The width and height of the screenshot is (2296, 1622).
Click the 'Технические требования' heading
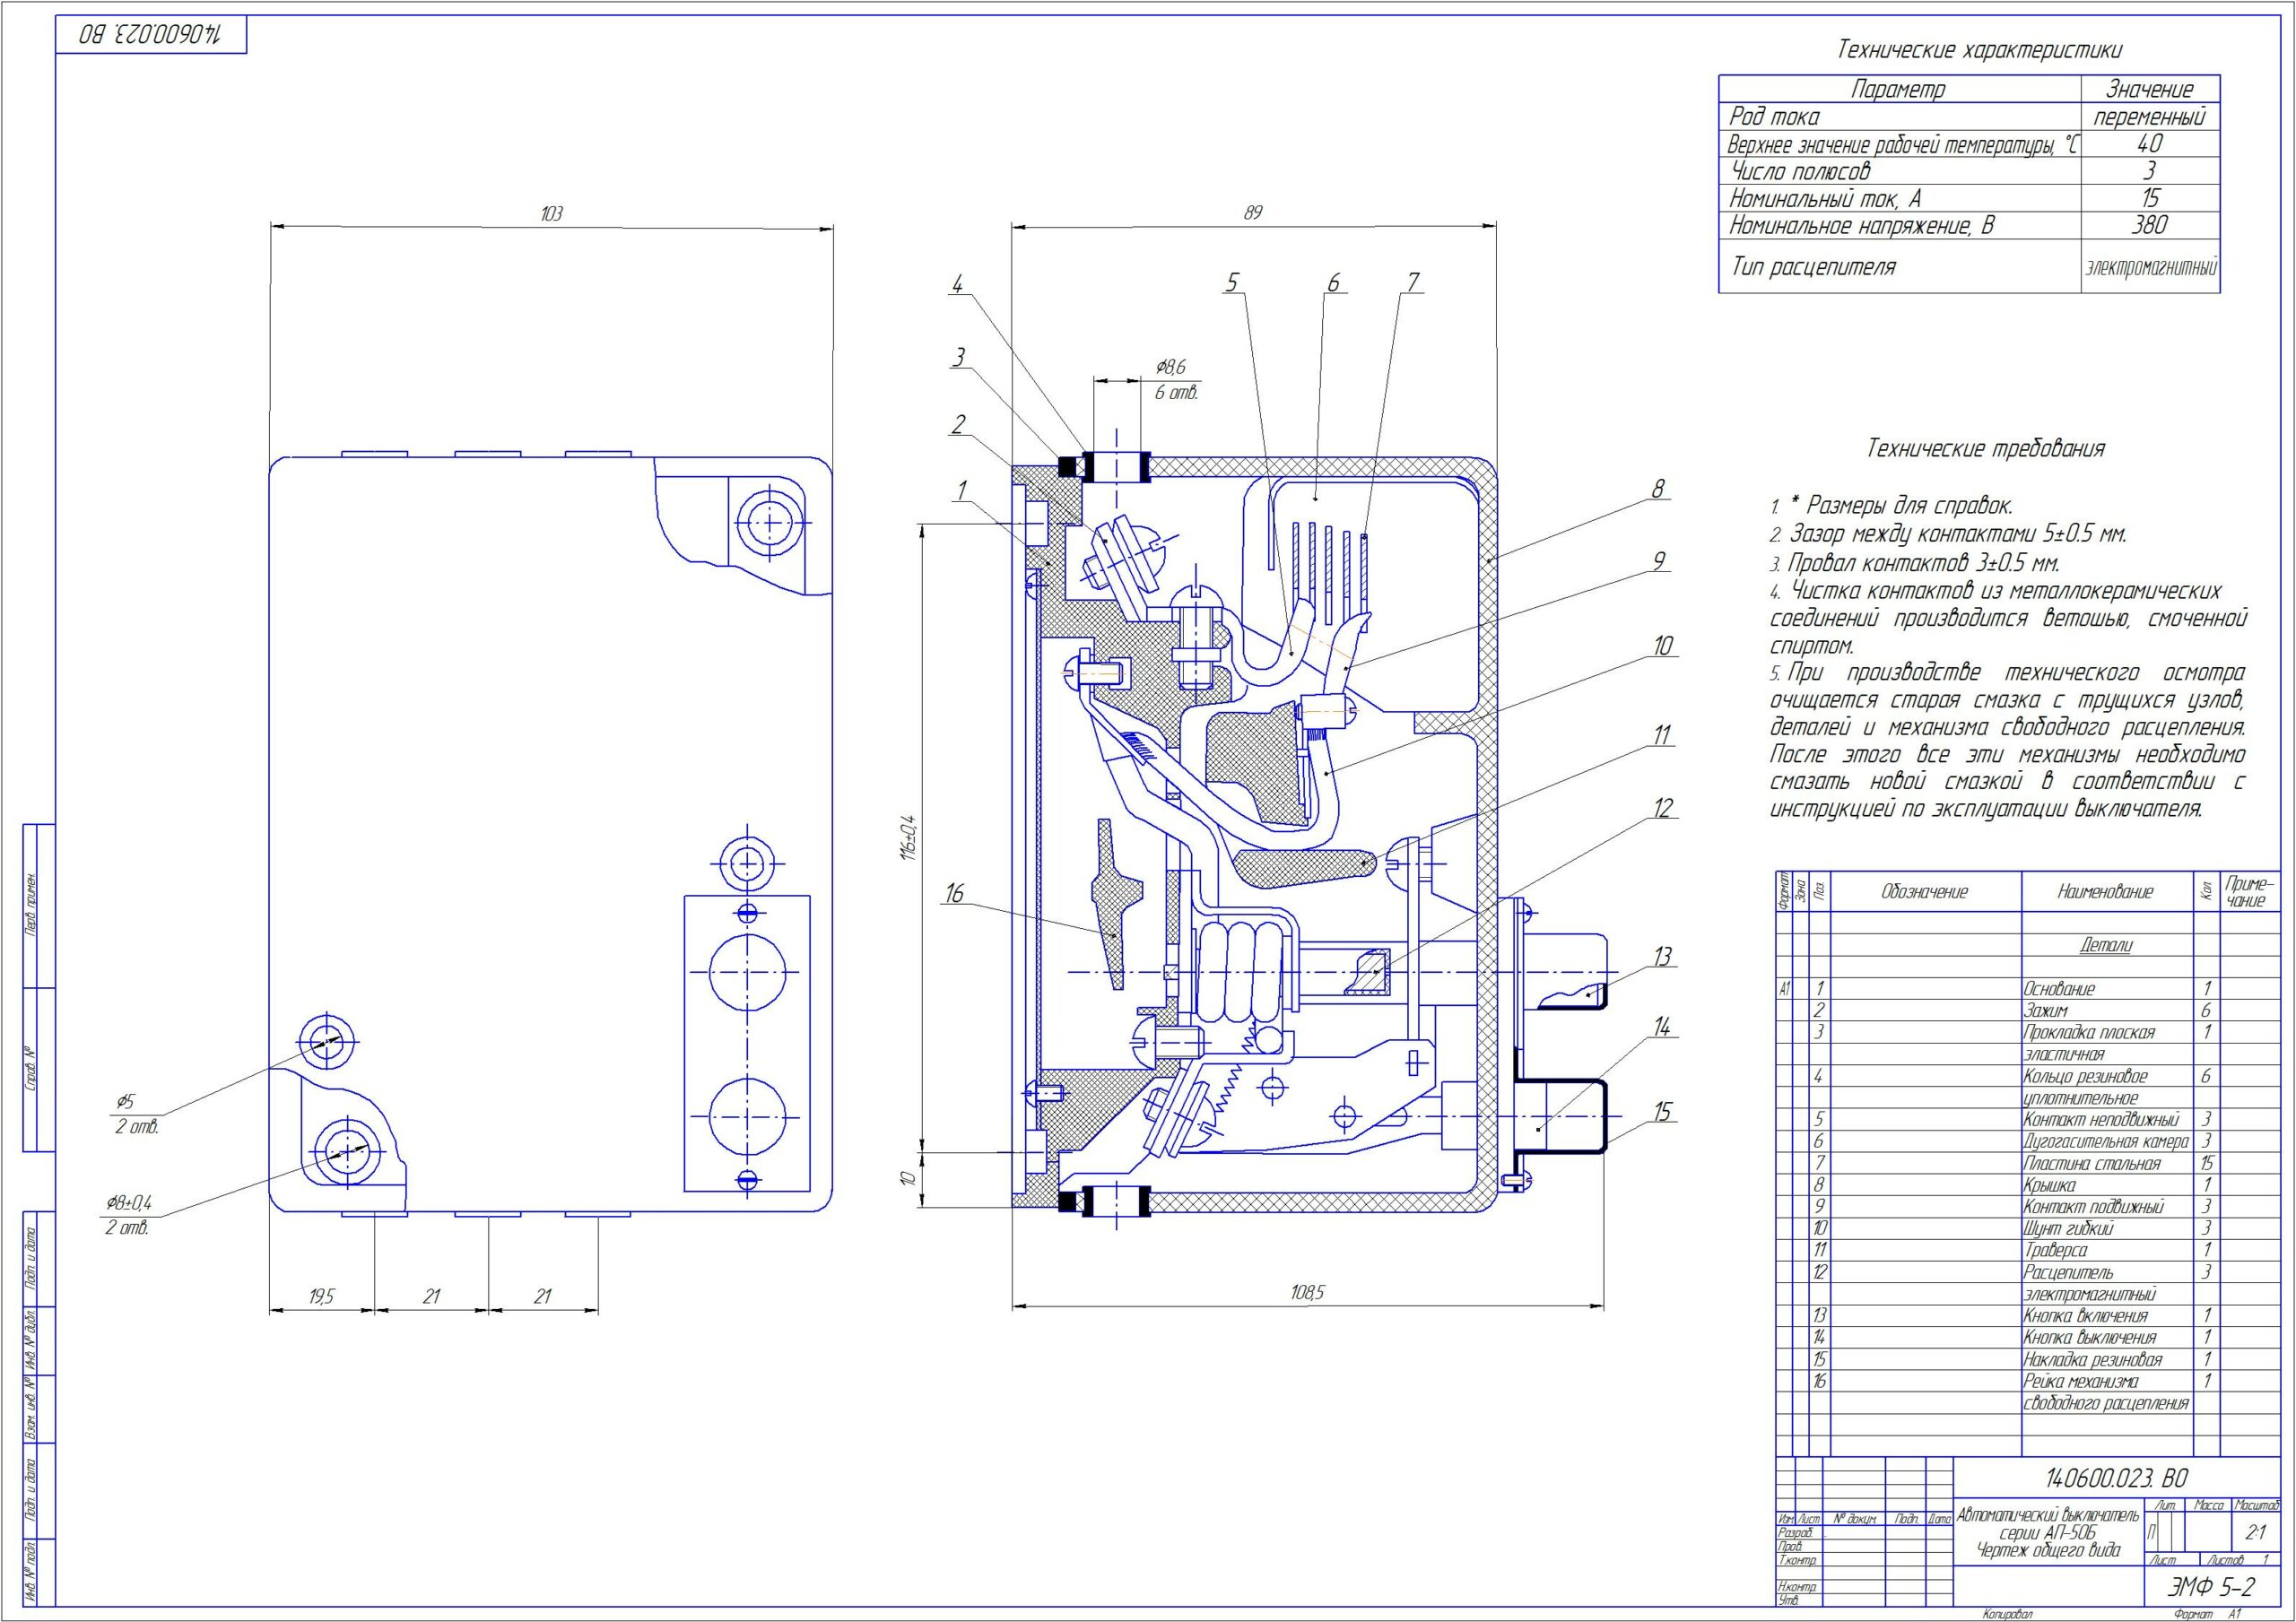coord(1986,448)
